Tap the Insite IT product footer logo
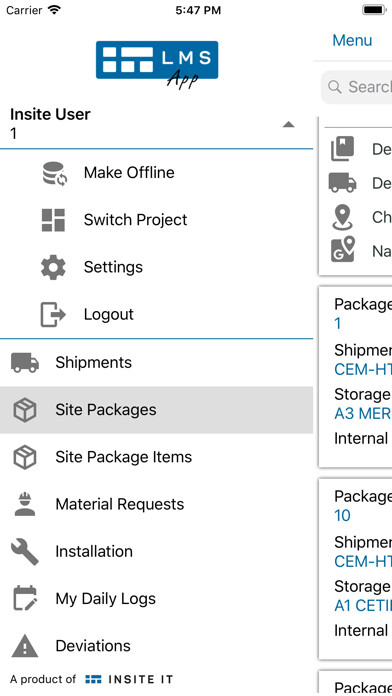 (129, 679)
